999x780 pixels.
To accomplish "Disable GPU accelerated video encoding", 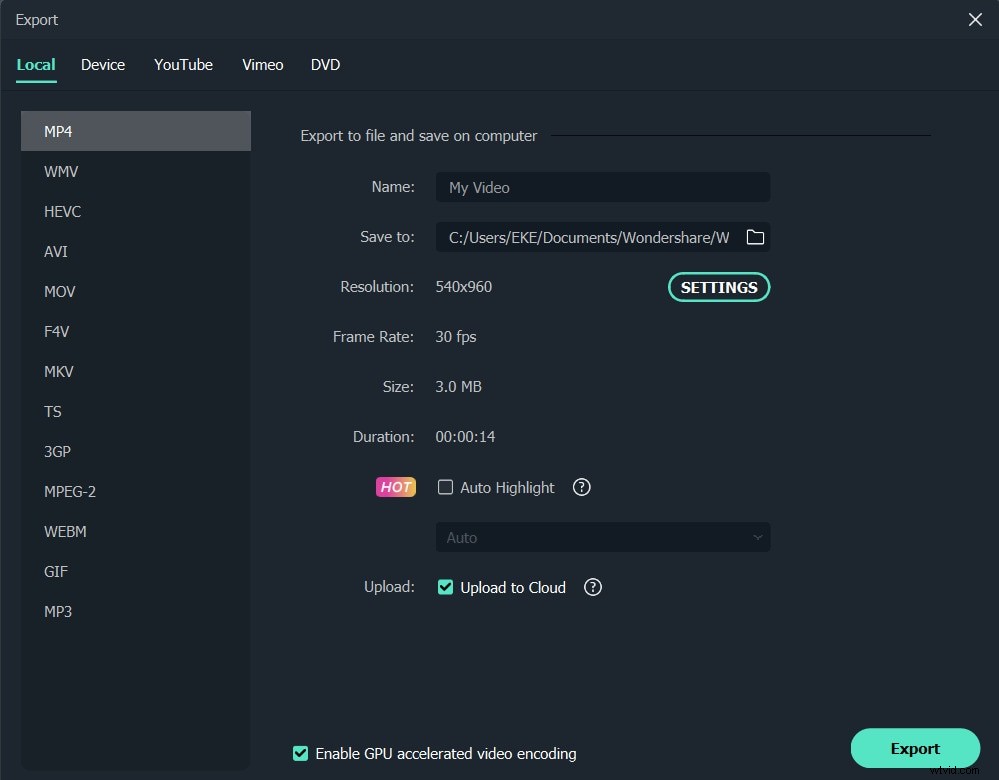I will (300, 753).
